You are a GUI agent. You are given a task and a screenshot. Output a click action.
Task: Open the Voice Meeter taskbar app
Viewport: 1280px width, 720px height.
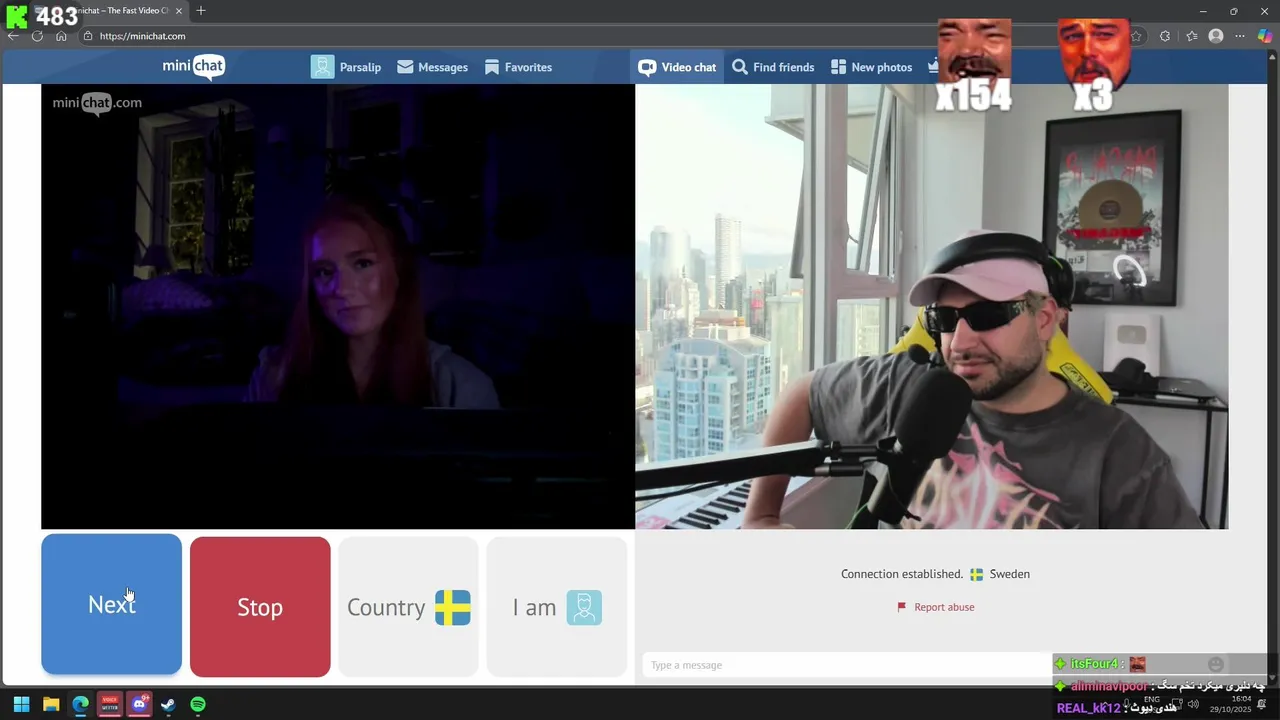110,704
